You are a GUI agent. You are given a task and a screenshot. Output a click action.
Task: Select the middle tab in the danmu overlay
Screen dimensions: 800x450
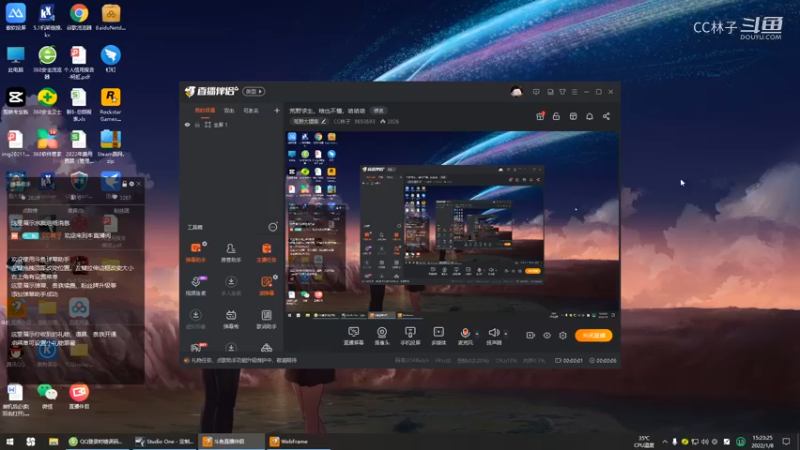(76, 210)
